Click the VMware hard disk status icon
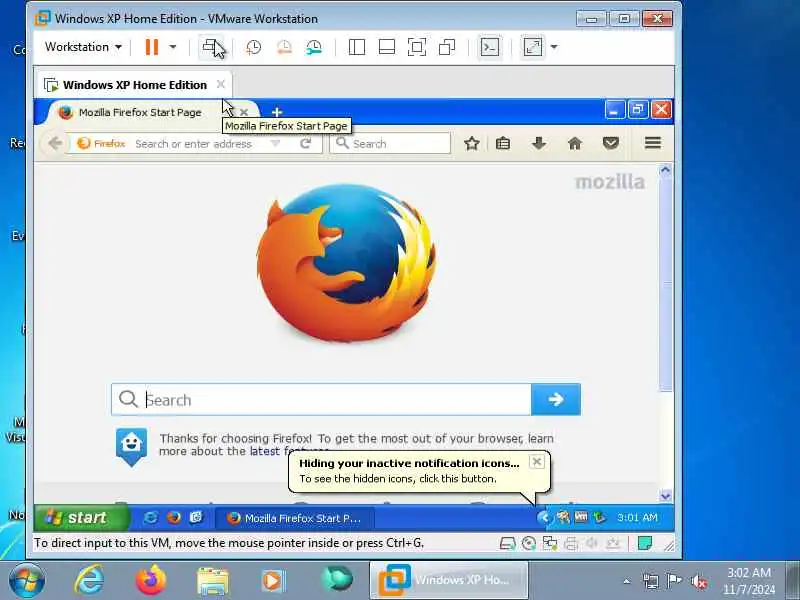Image resolution: width=800 pixels, height=600 pixels. tap(507, 543)
